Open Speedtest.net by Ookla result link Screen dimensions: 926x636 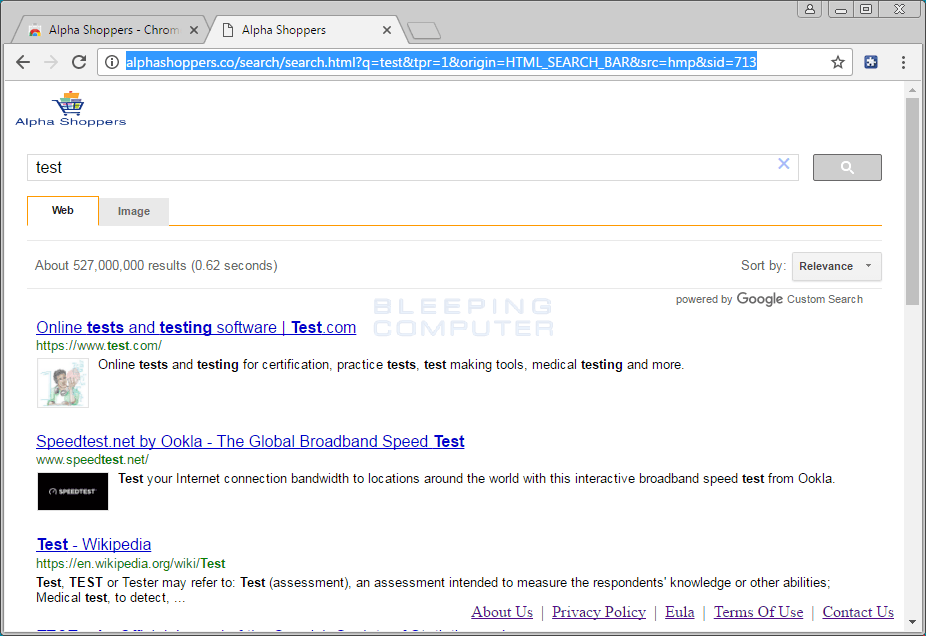click(250, 441)
